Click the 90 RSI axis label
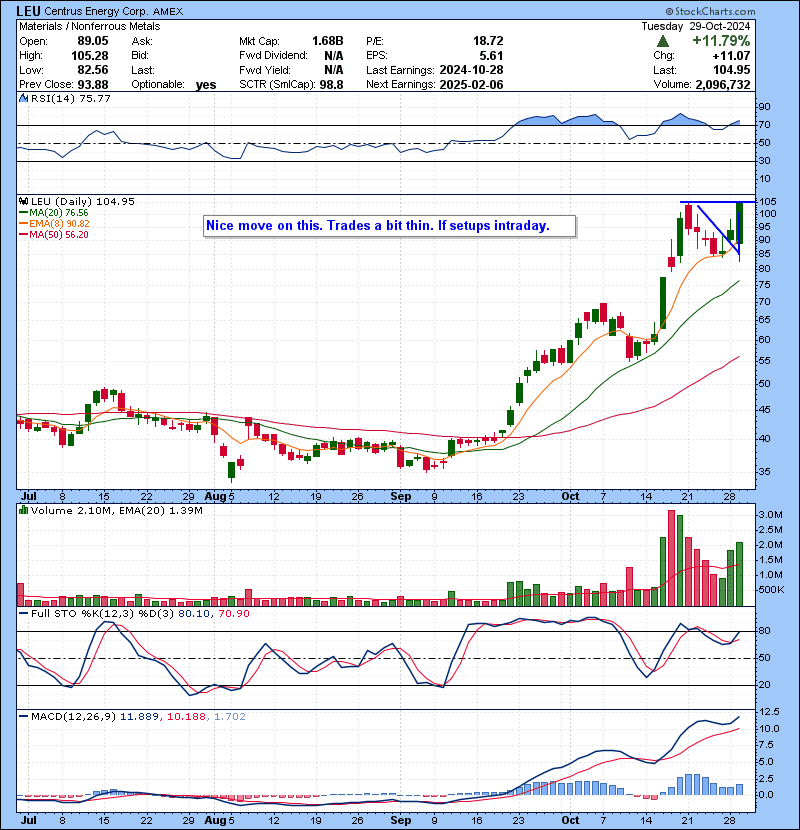Viewport: 800px width, 830px height. point(765,106)
